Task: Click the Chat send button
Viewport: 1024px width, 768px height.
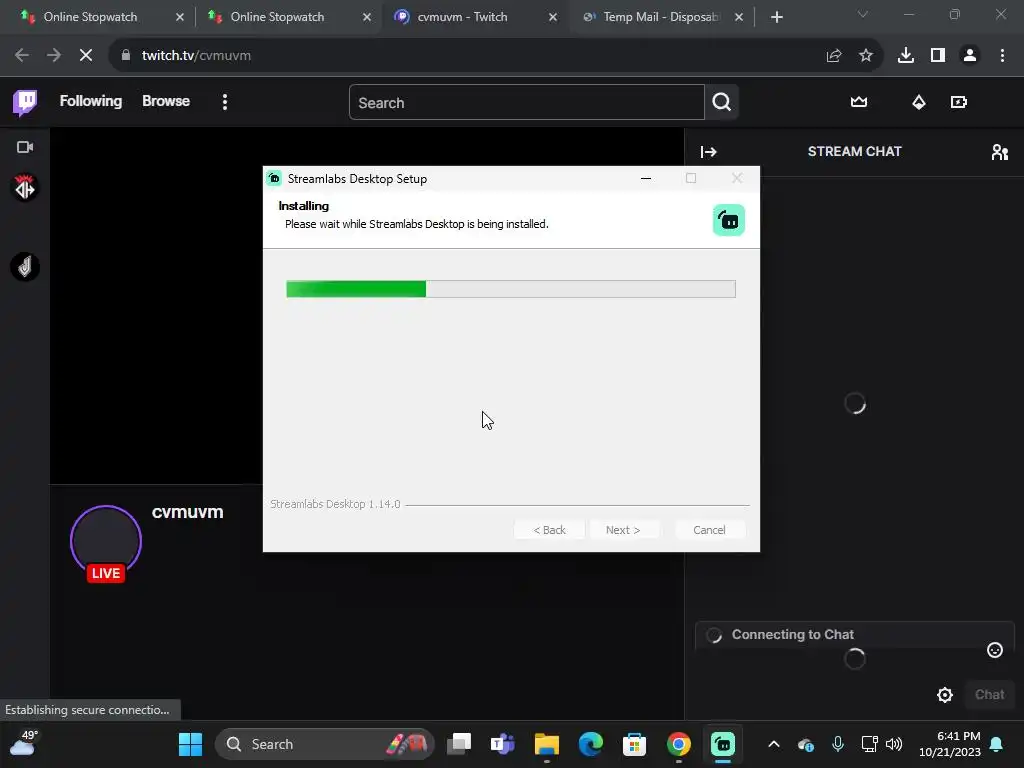Action: (989, 695)
